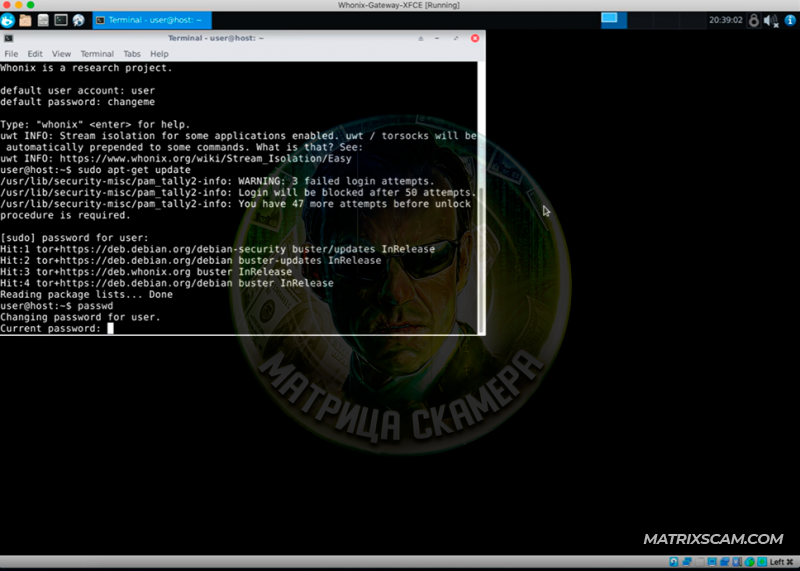The width and height of the screenshot is (800, 571).
Task: Open the web browser globe launcher
Action: [x=79, y=20]
